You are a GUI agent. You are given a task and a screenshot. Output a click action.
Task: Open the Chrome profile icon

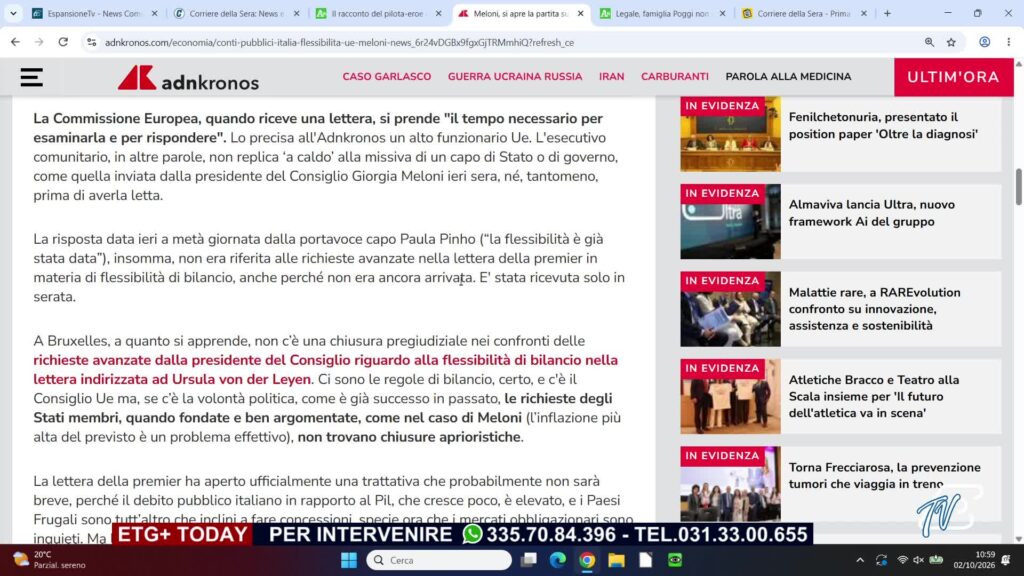pos(984,42)
